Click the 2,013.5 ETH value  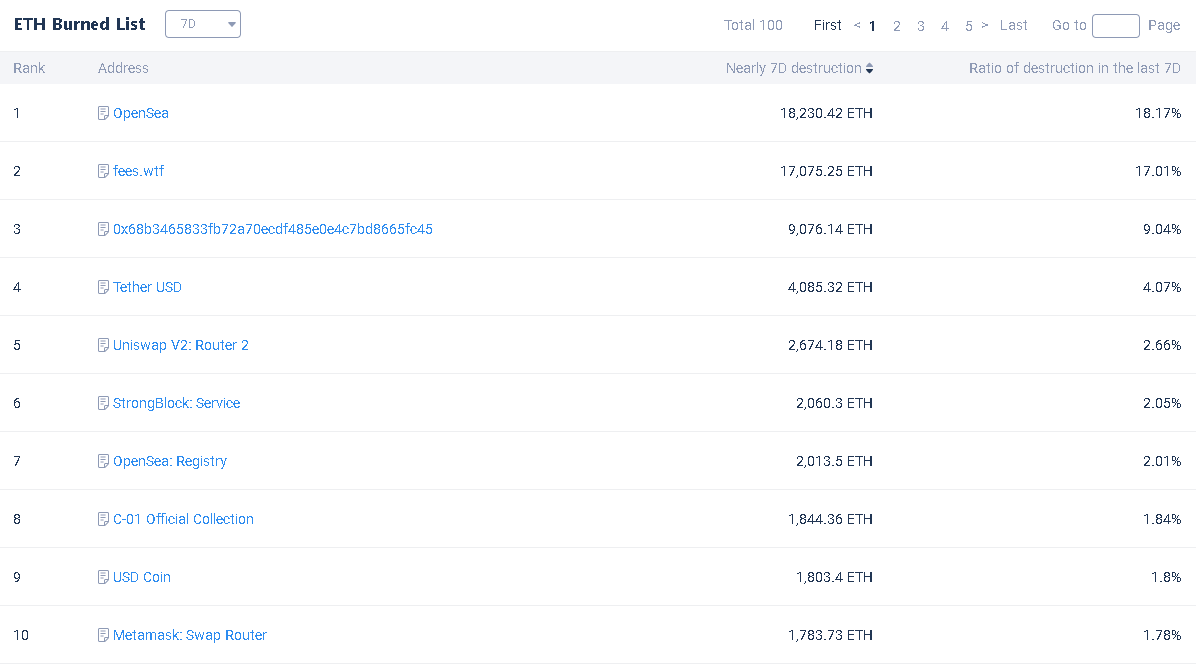coord(834,461)
